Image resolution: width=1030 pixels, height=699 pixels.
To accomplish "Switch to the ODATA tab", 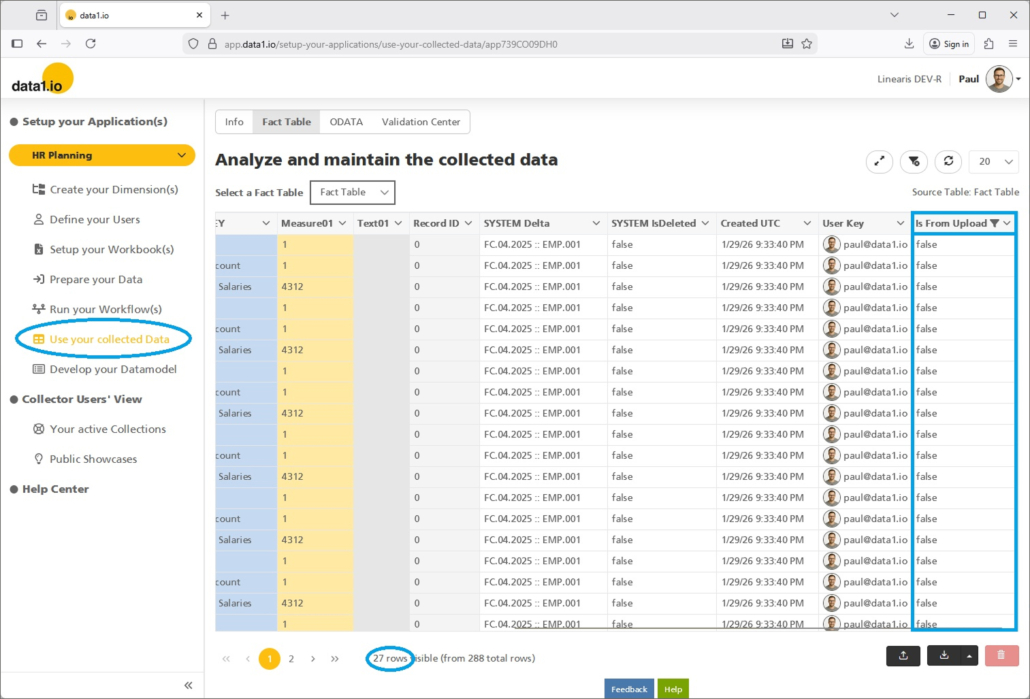I will [x=346, y=122].
